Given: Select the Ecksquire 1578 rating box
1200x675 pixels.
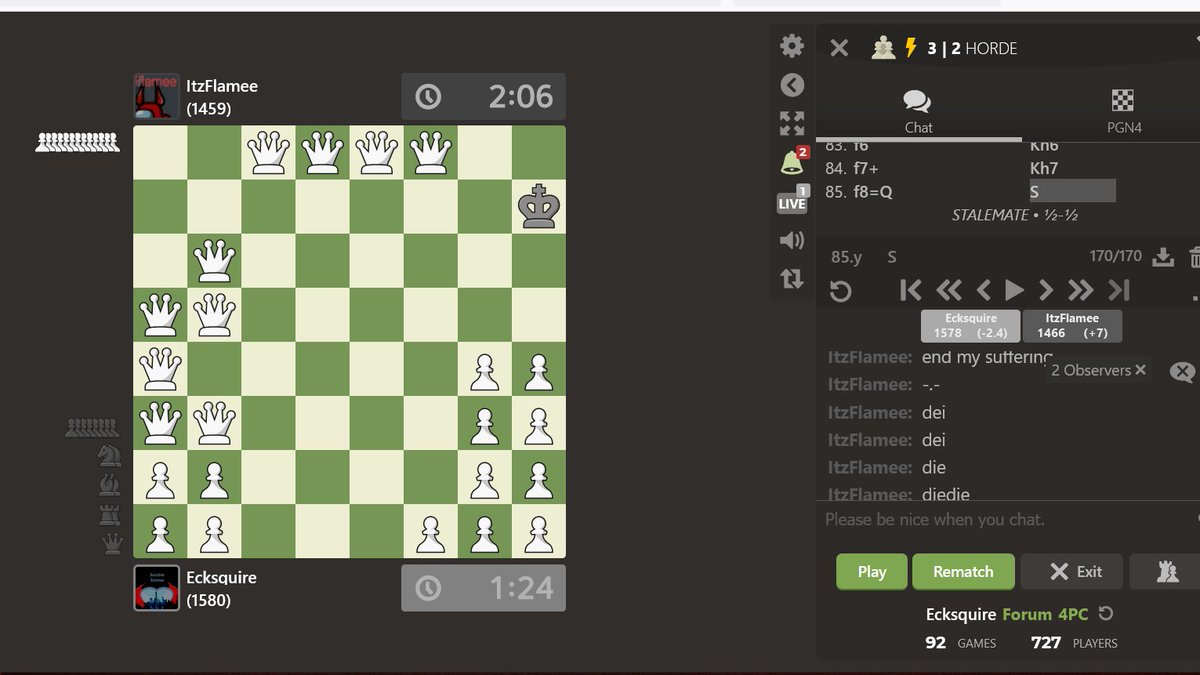Looking at the screenshot, I should [x=970, y=326].
